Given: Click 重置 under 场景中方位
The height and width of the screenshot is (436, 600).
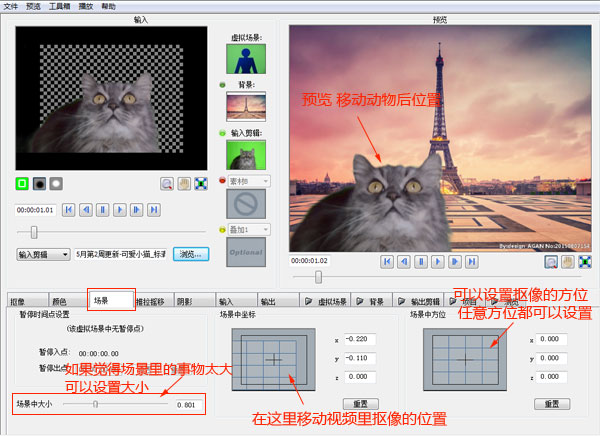Looking at the screenshot, I should 552,404.
